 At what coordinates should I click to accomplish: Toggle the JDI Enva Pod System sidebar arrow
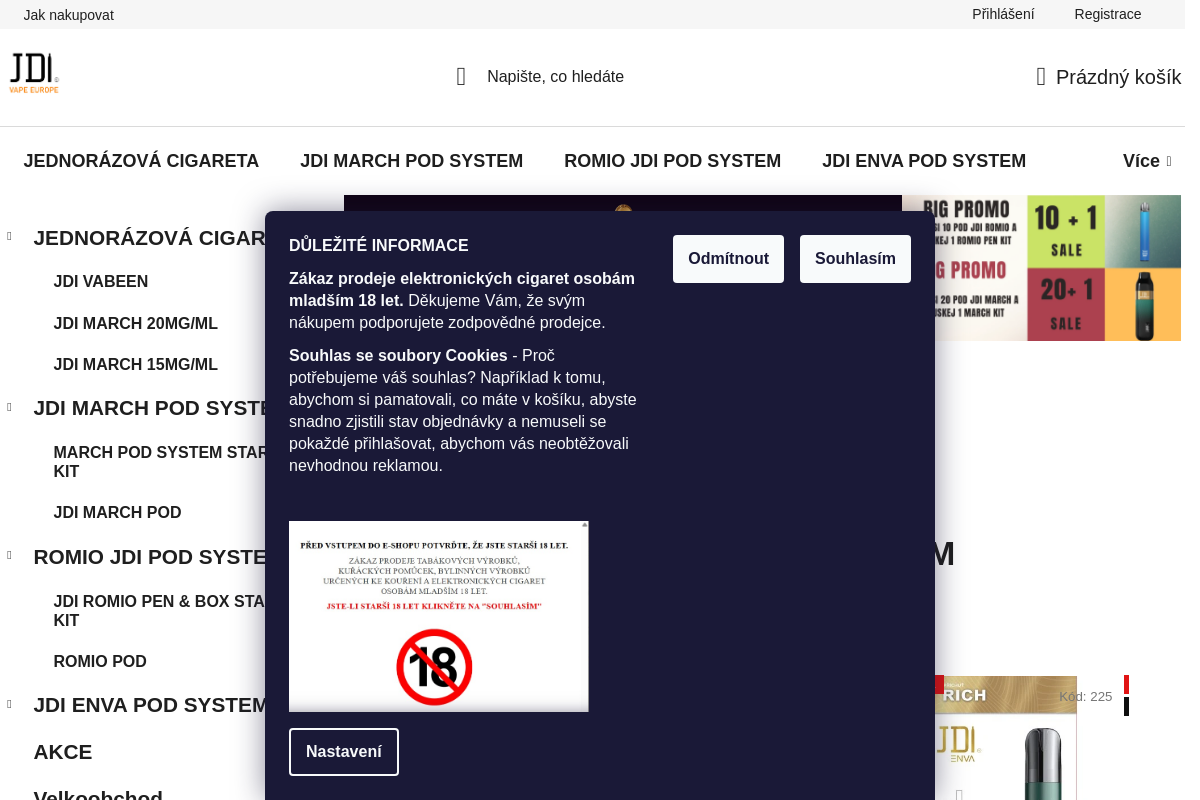click(x=10, y=704)
